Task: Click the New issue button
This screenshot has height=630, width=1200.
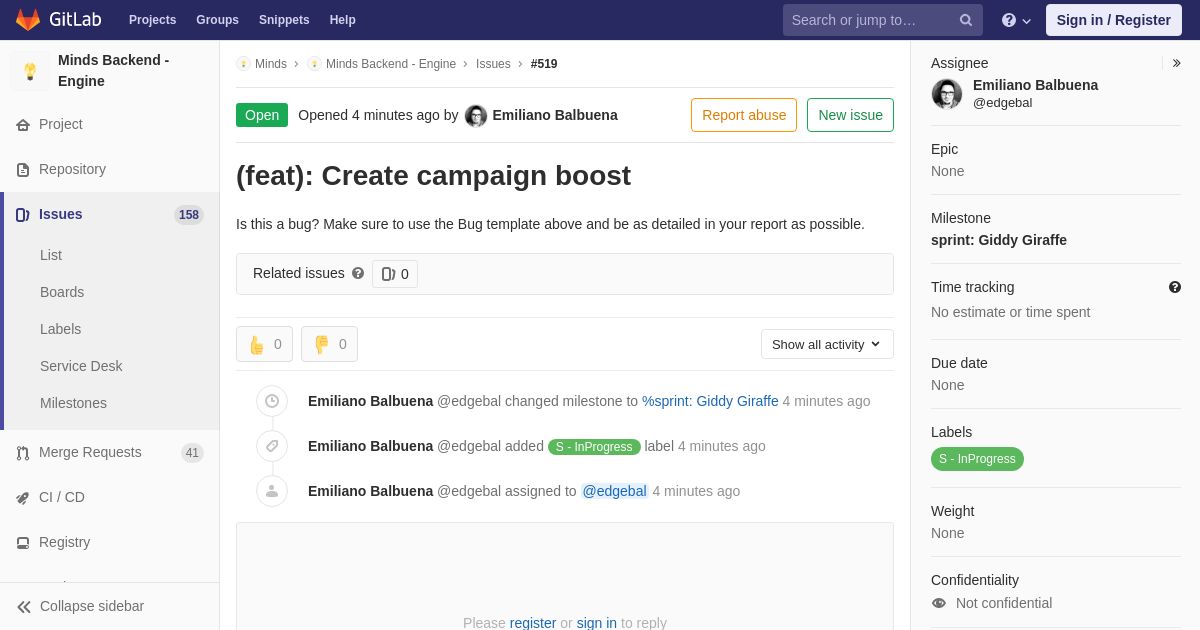Action: point(850,115)
